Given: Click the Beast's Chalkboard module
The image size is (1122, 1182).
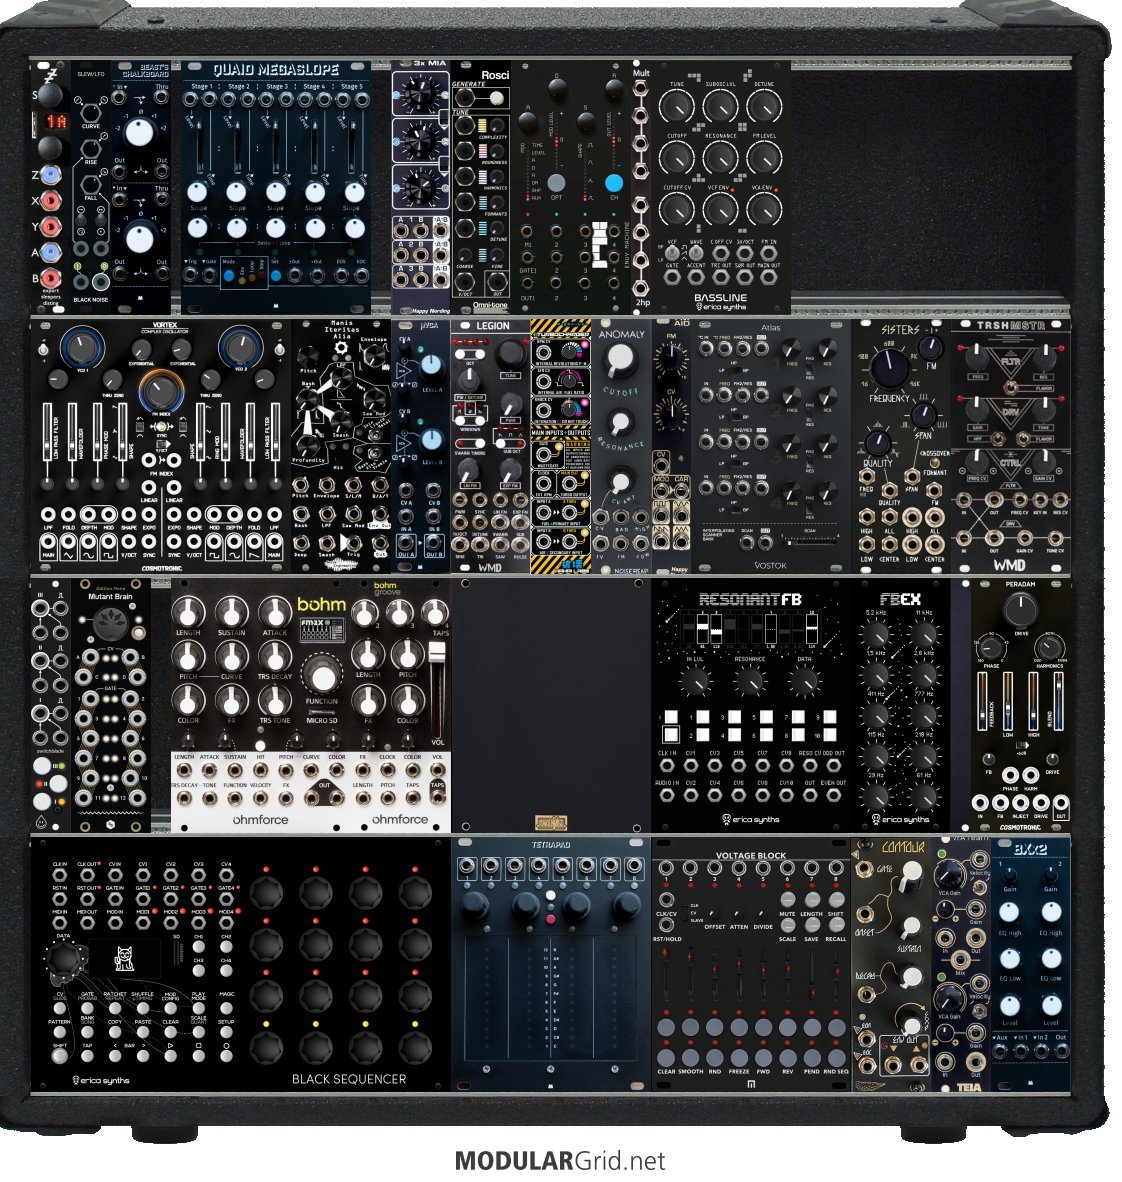Looking at the screenshot, I should click(x=141, y=187).
